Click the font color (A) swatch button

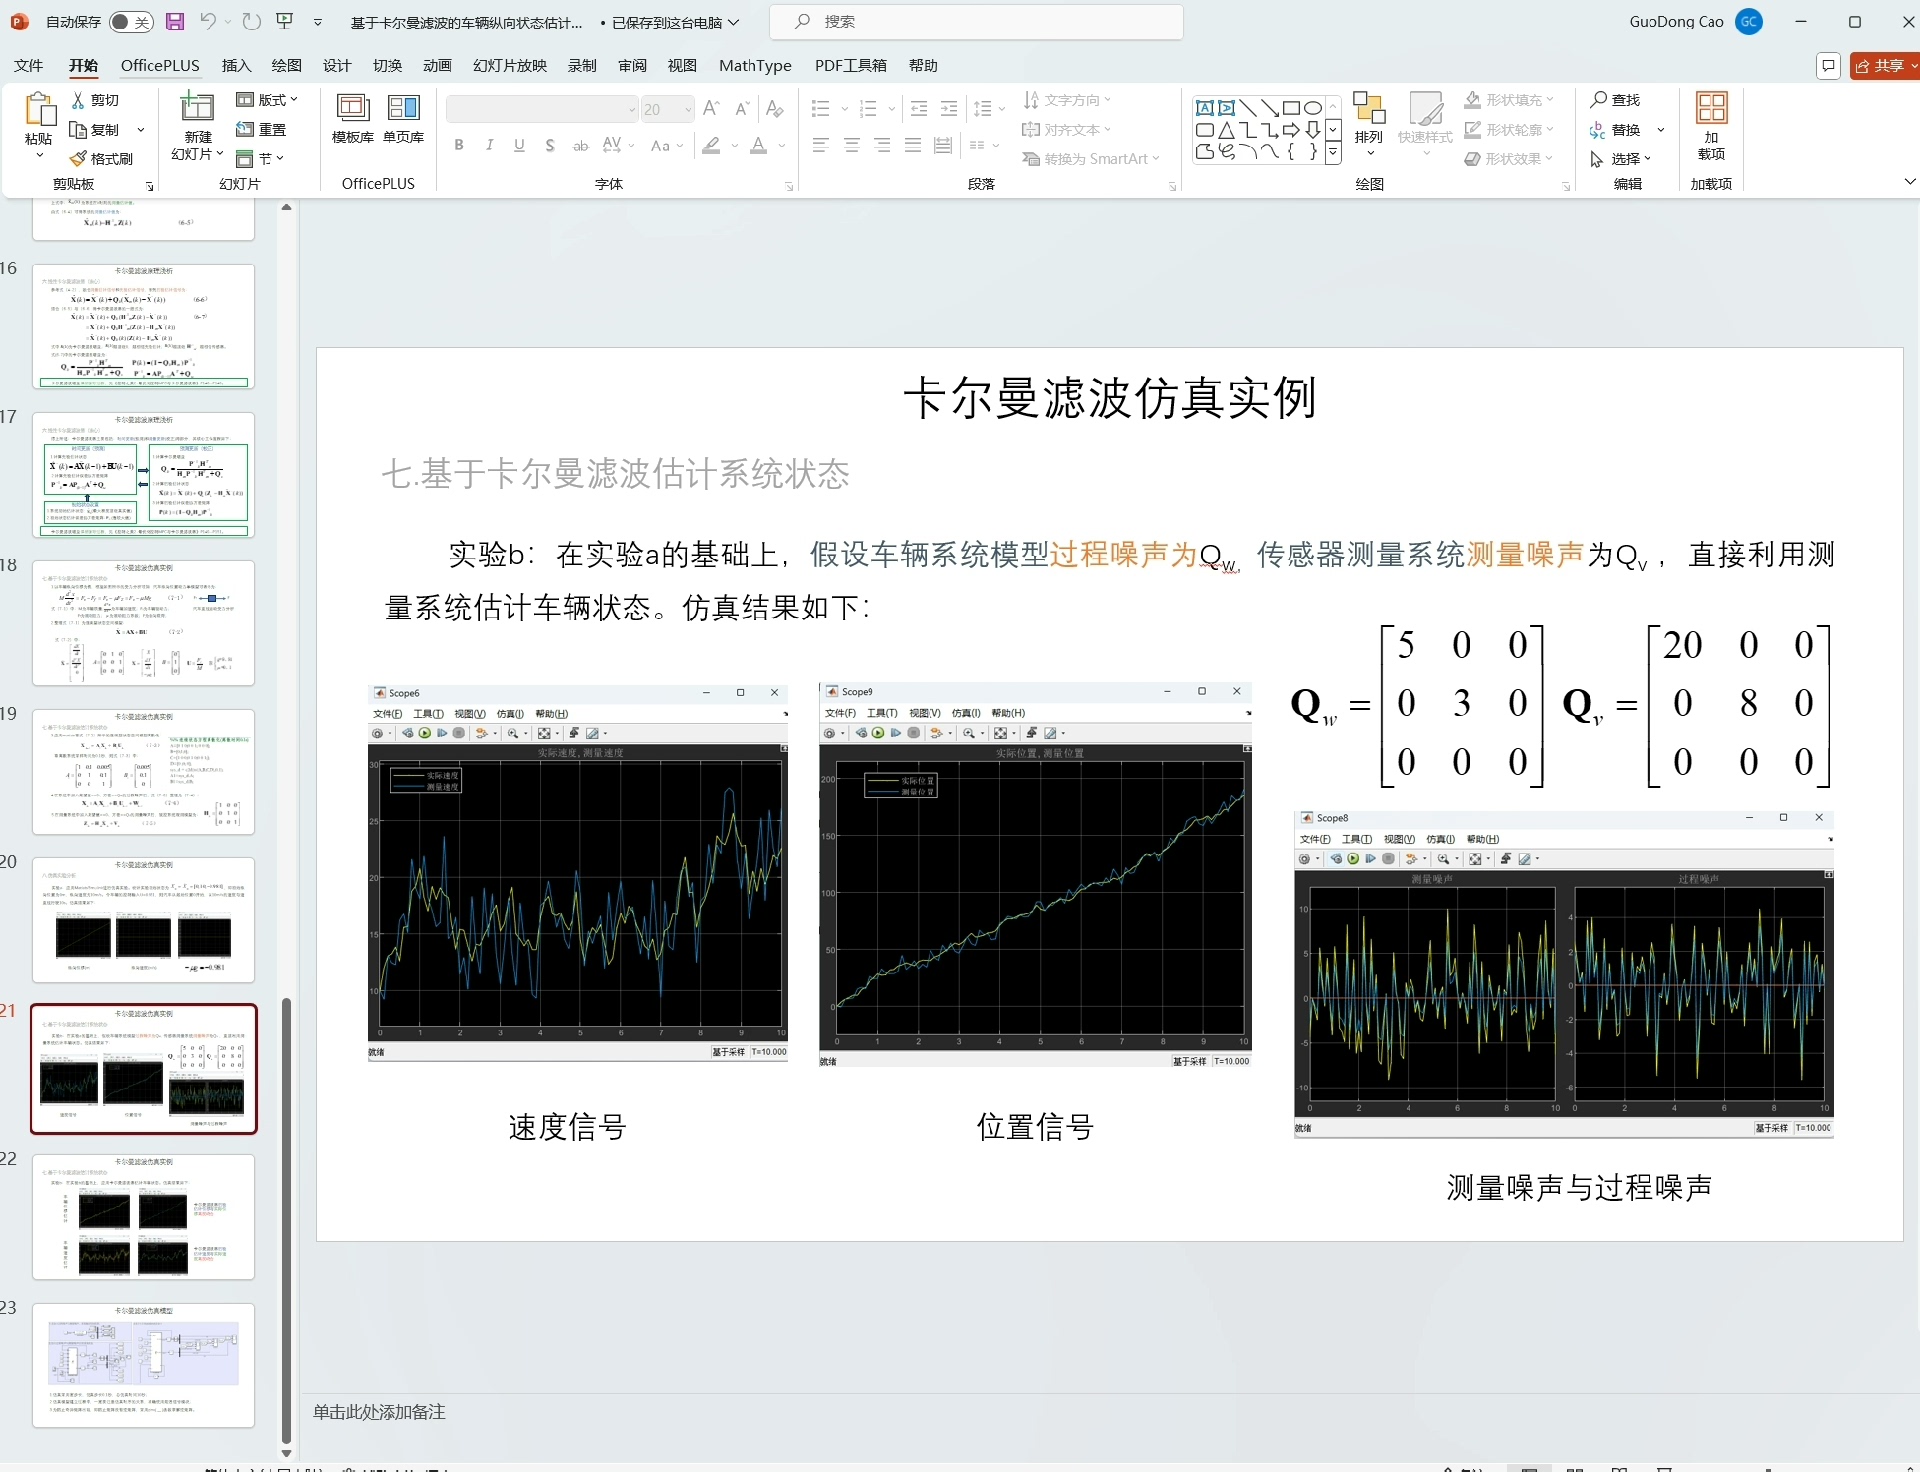[x=759, y=146]
